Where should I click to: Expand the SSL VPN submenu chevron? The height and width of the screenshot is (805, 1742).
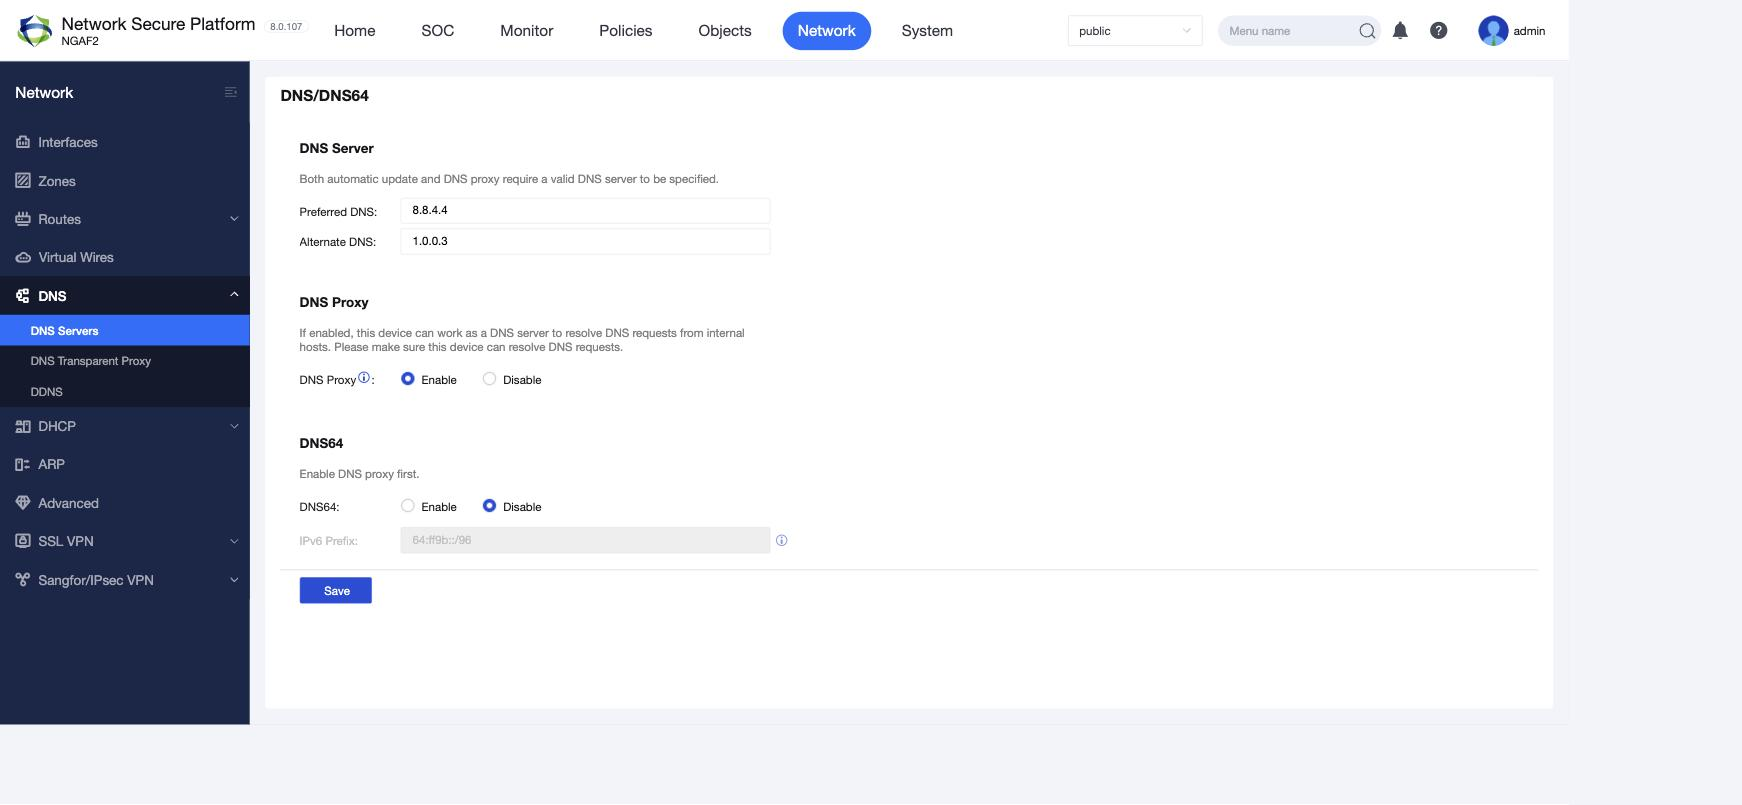click(234, 541)
